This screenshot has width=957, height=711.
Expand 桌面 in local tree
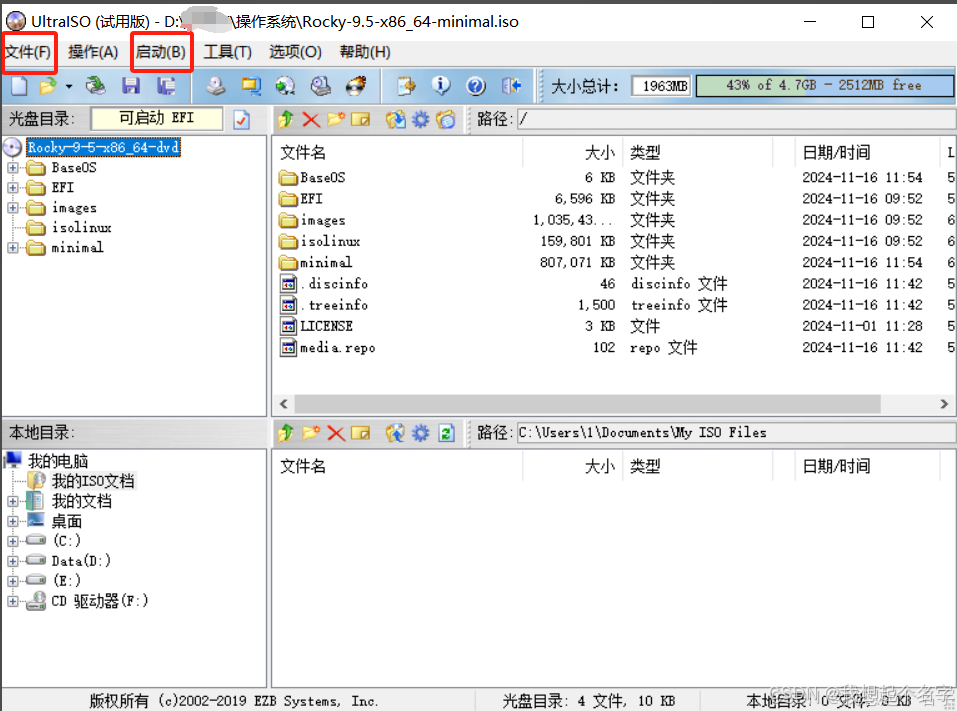coord(13,522)
